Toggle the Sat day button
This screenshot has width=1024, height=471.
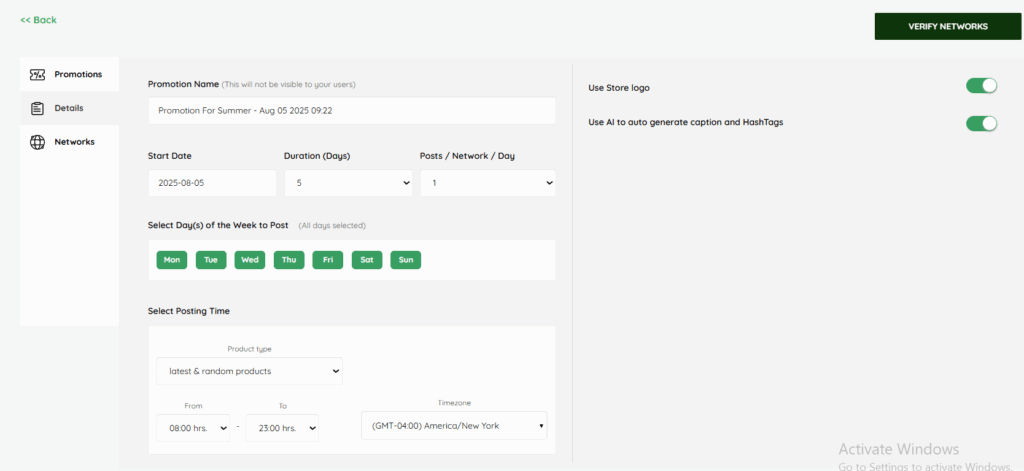[x=367, y=260]
